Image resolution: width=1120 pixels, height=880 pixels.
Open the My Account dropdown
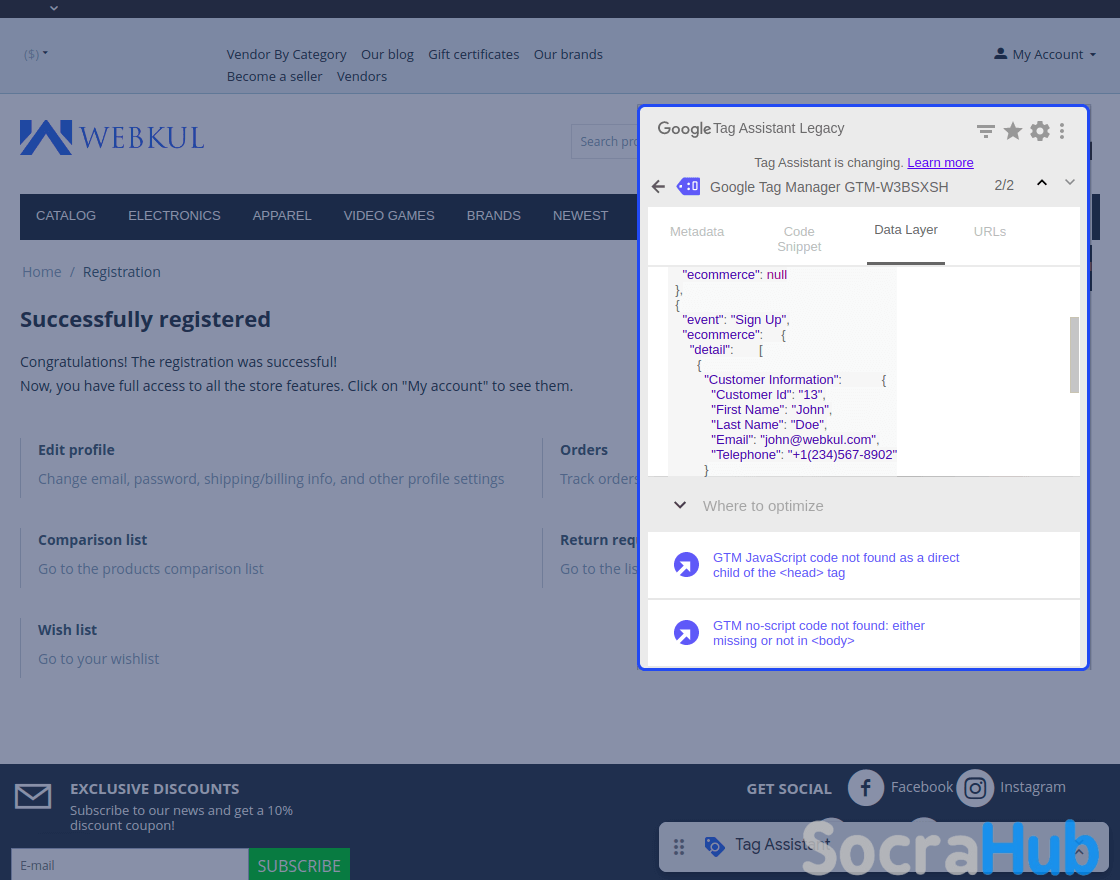pos(1045,54)
